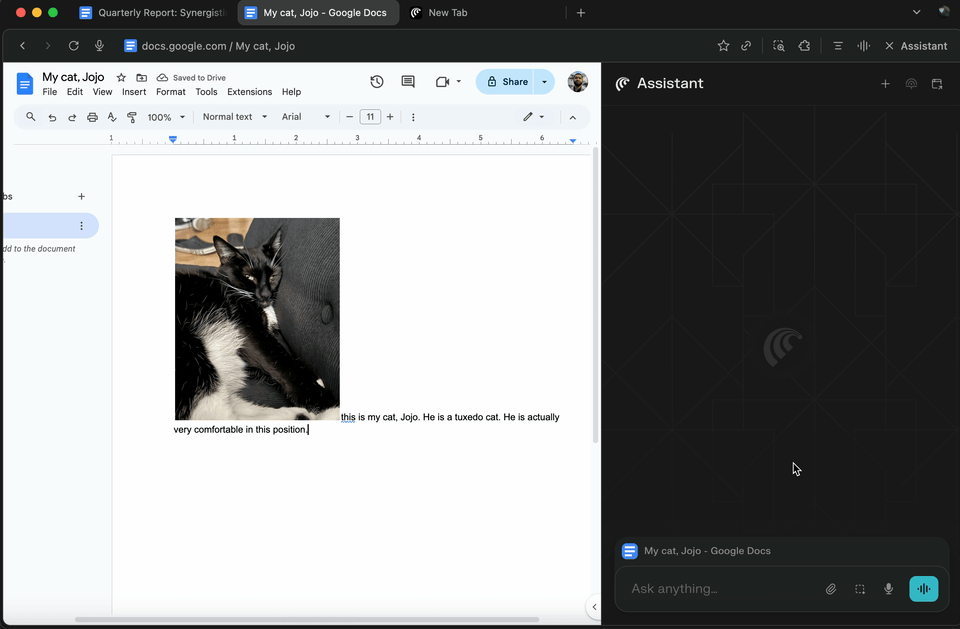Open the comments panel icon
960x629 pixels.
(x=408, y=82)
